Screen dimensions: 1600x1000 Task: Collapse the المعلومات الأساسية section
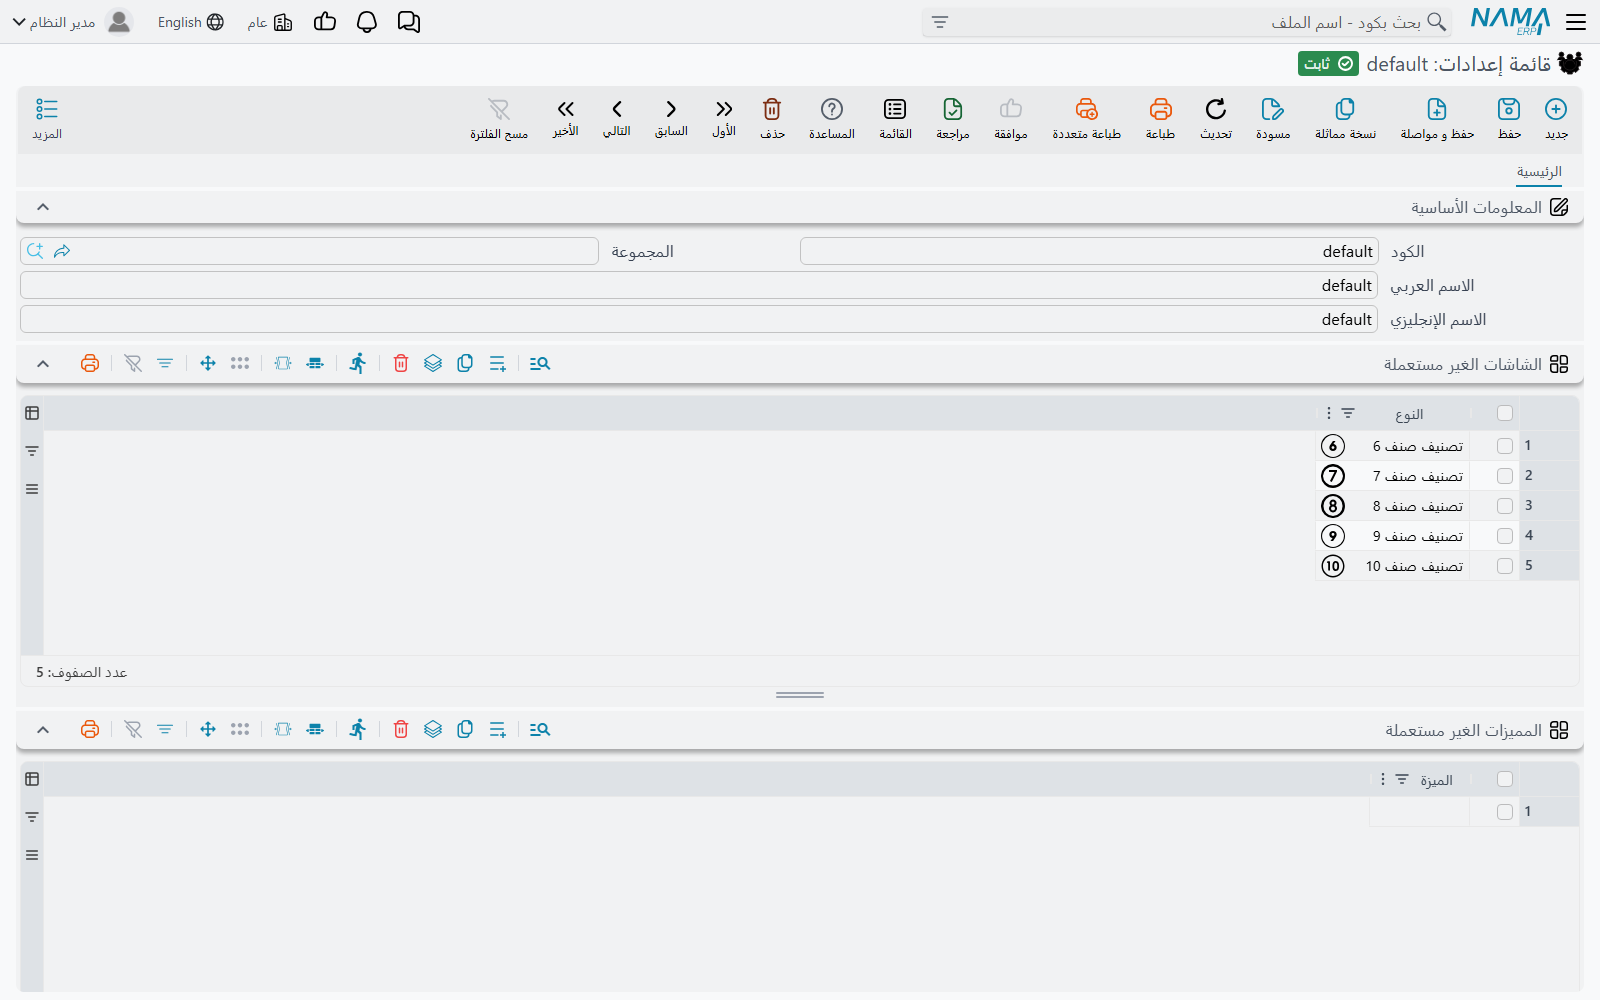tap(43, 207)
